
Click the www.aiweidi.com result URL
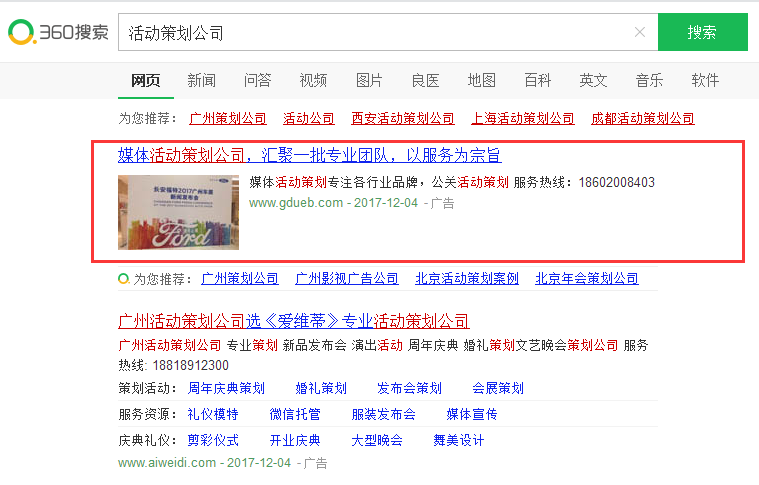point(167,463)
